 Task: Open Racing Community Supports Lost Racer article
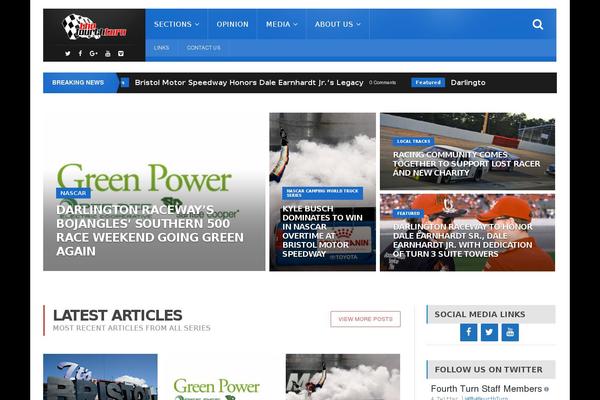click(466, 164)
